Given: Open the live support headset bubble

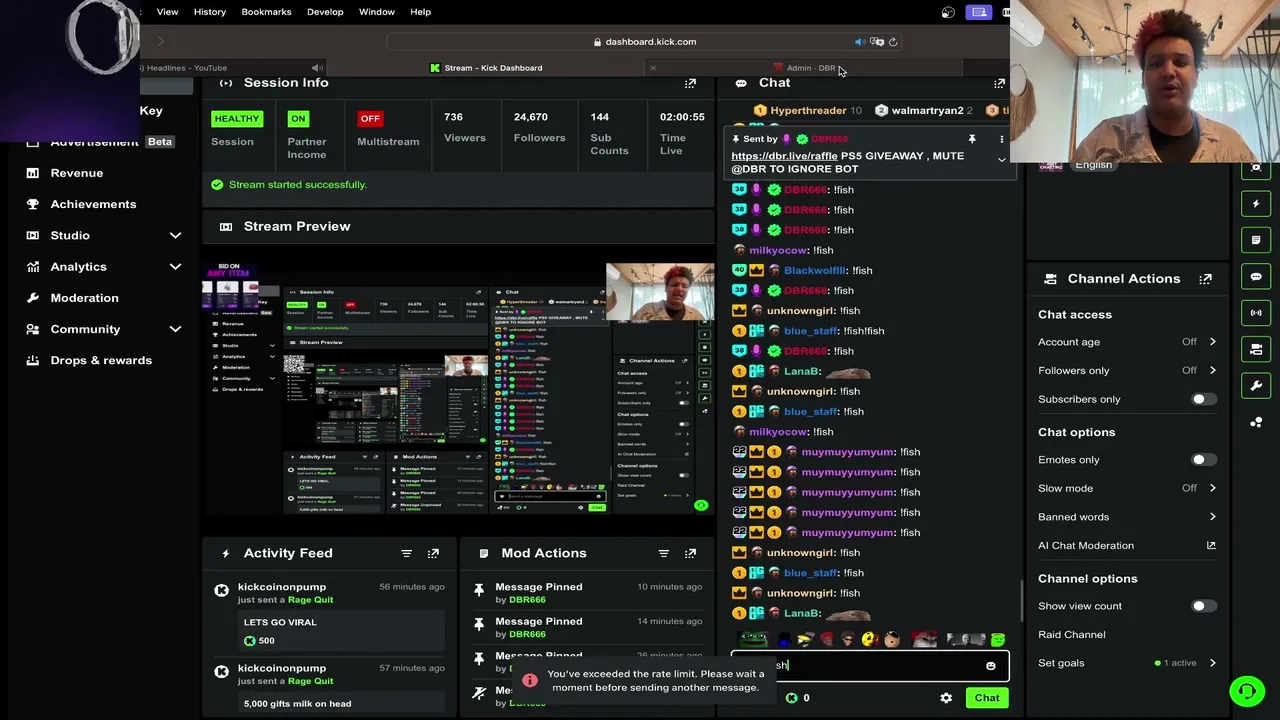Looking at the screenshot, I should (1246, 691).
